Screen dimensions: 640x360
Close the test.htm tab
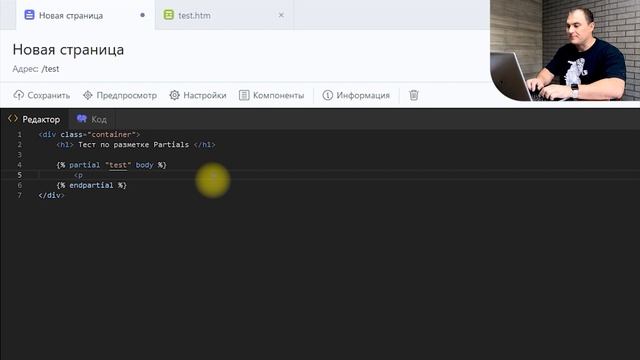[x=281, y=15]
